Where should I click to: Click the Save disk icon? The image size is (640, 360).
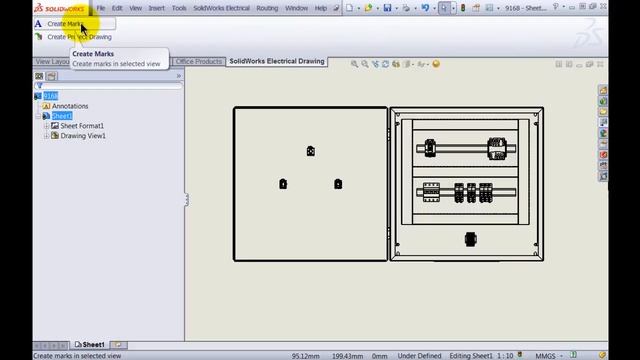pos(387,8)
